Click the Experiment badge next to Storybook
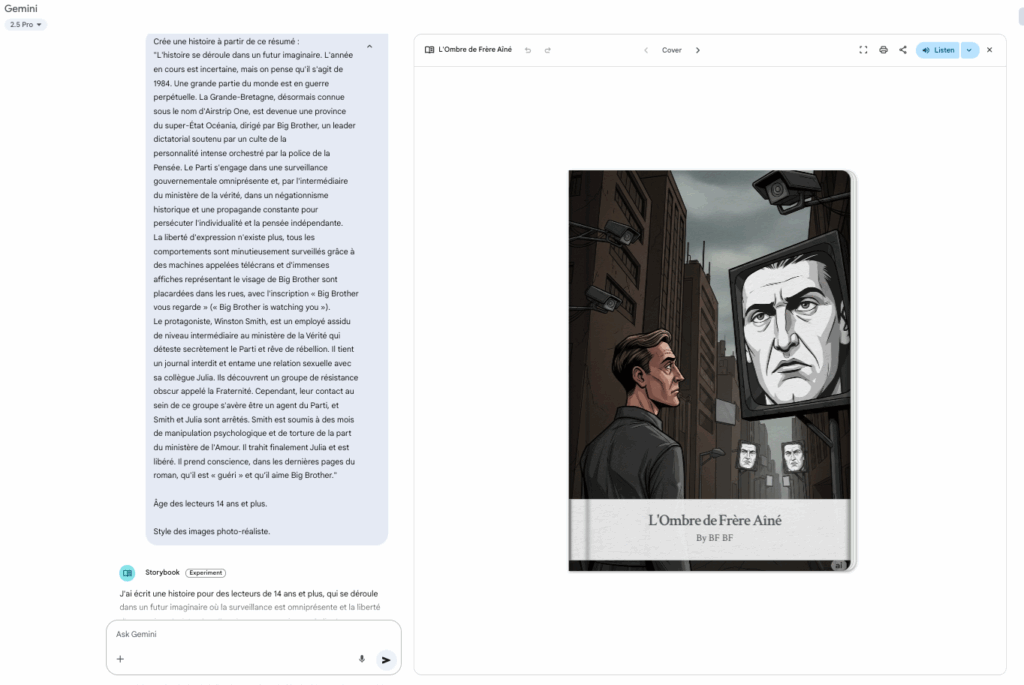Viewport: 1024px width, 685px height. [x=206, y=572]
